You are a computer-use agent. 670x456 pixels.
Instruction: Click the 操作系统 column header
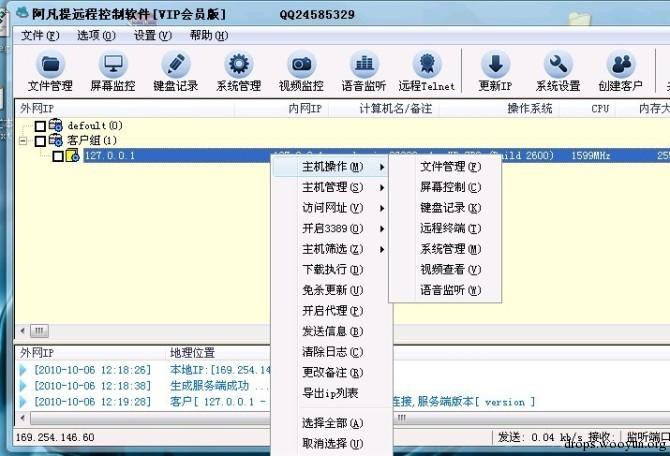[529, 108]
